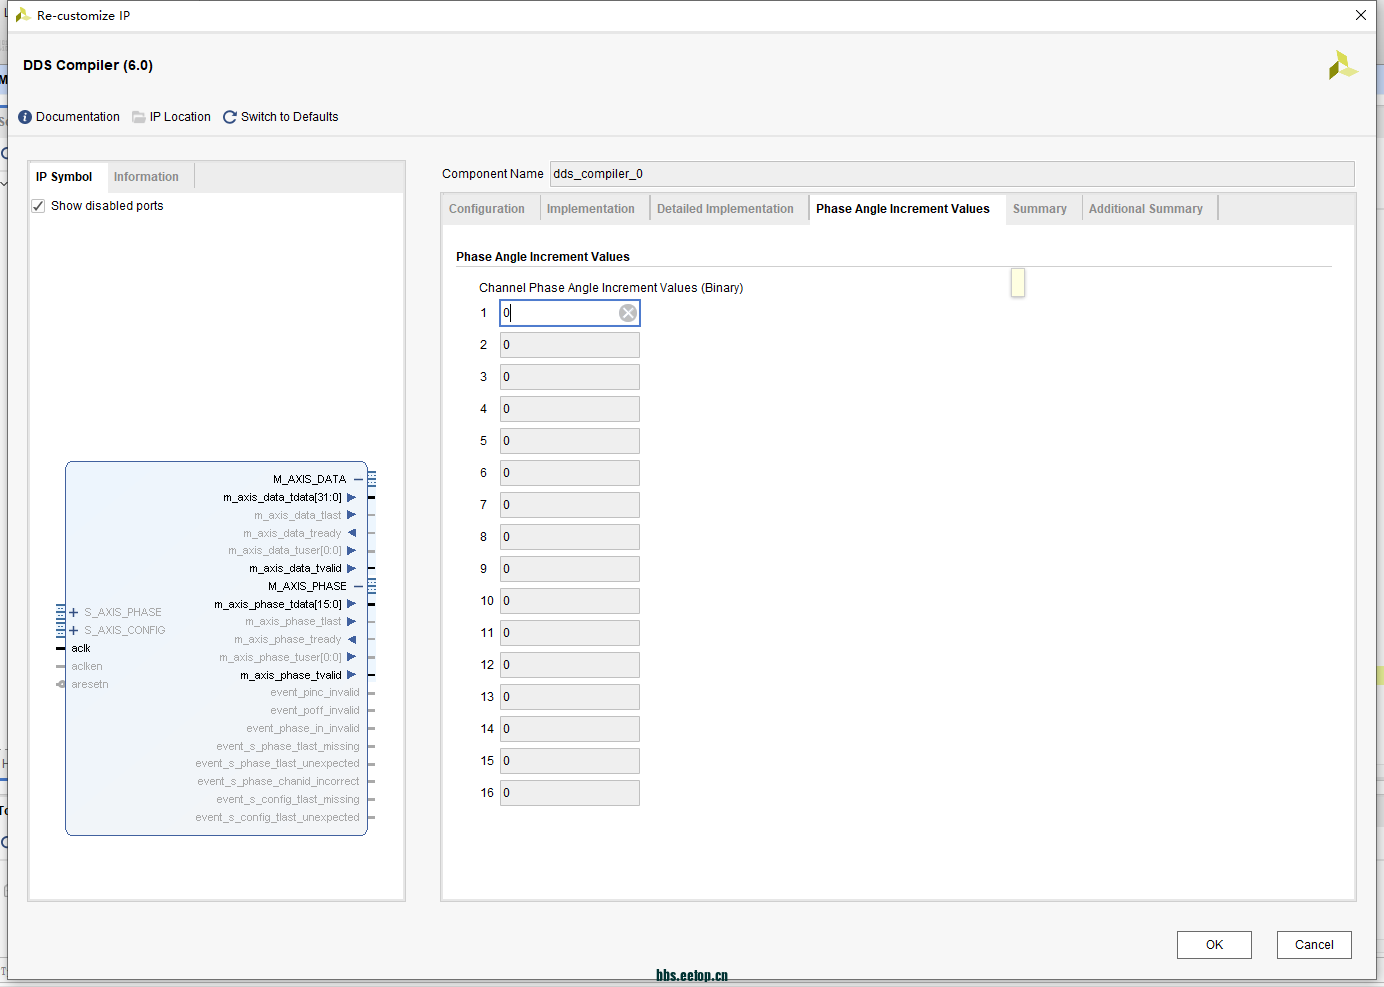Click the Vivado icon in the title bar
This screenshot has height=987, width=1384.
(23, 15)
